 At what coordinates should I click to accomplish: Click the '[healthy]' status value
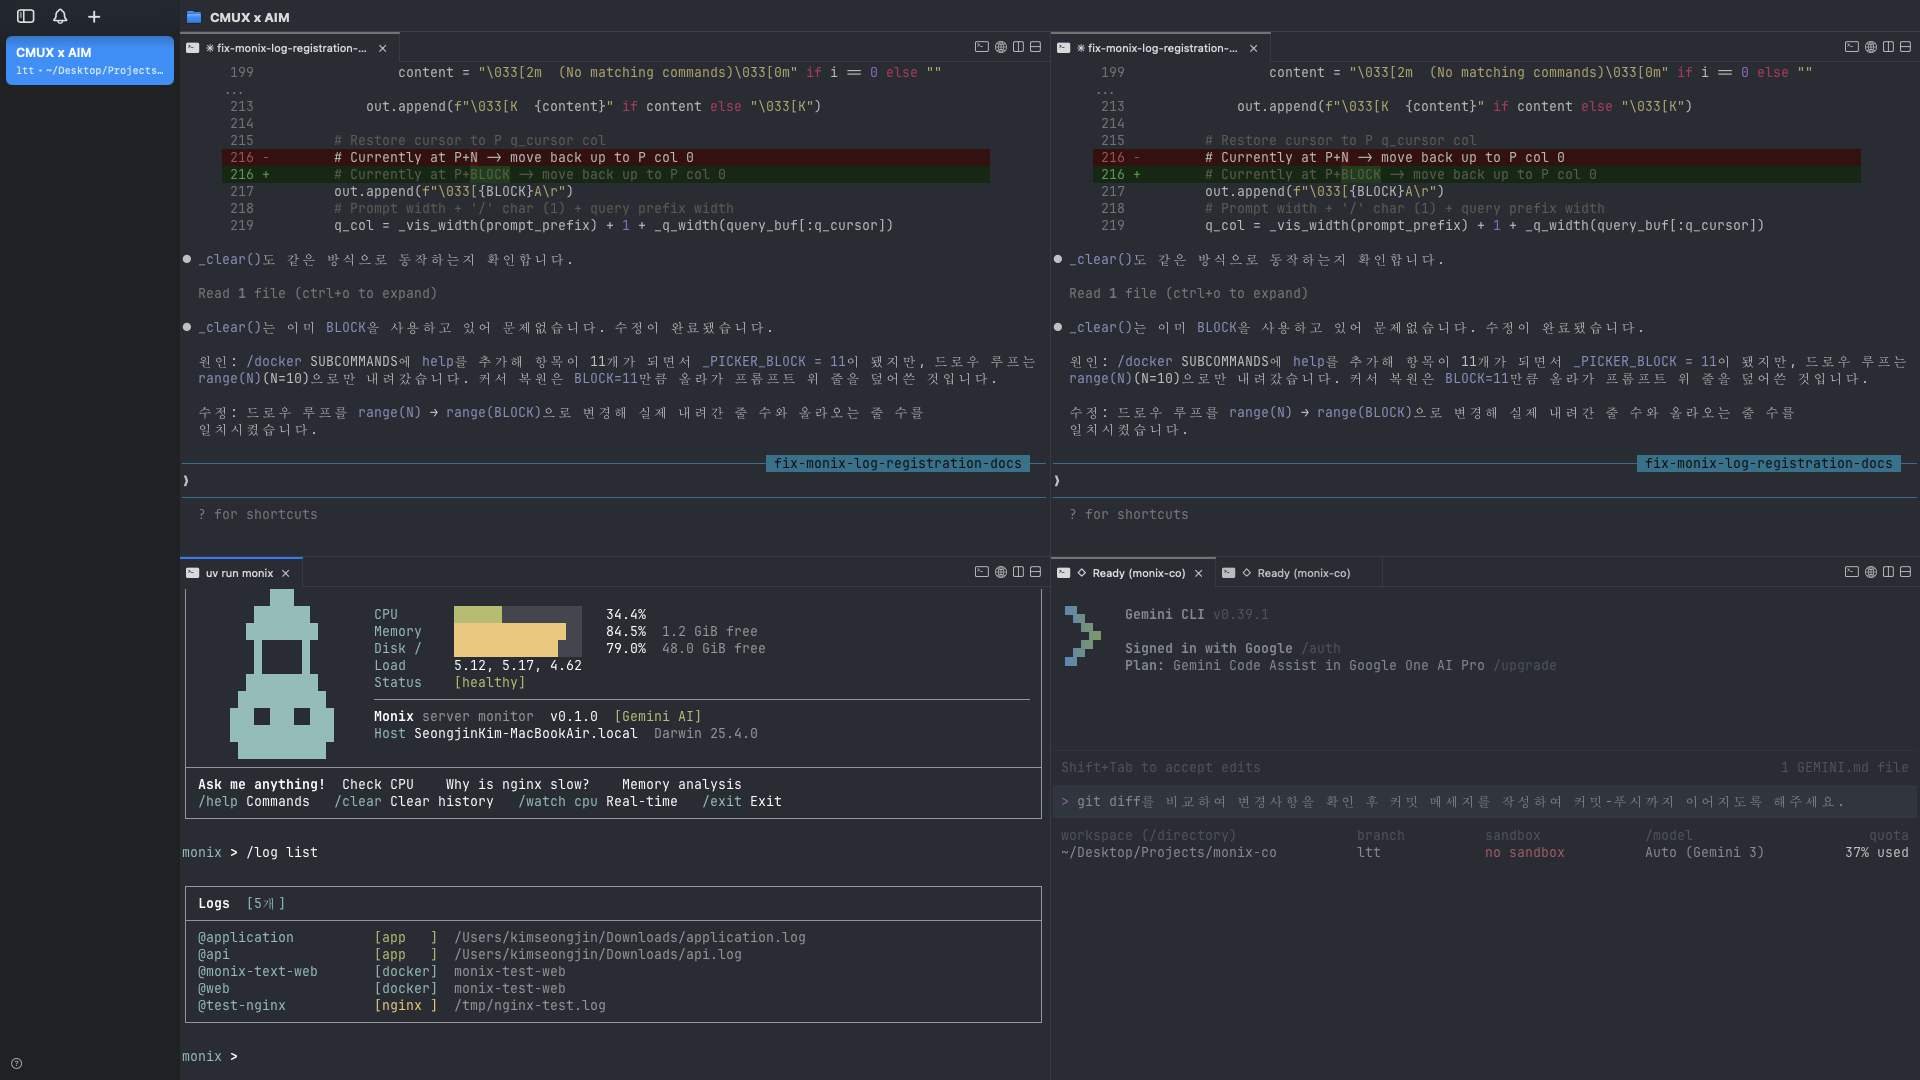[x=490, y=683]
